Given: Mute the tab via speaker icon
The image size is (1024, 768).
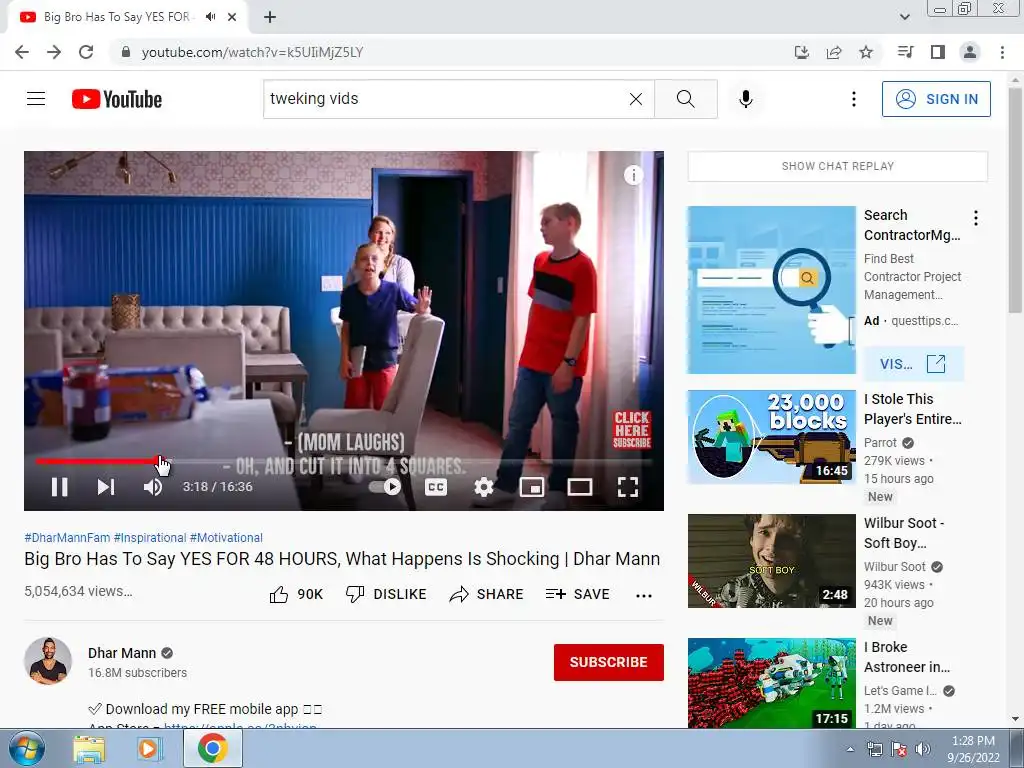Looking at the screenshot, I should click(x=210, y=17).
